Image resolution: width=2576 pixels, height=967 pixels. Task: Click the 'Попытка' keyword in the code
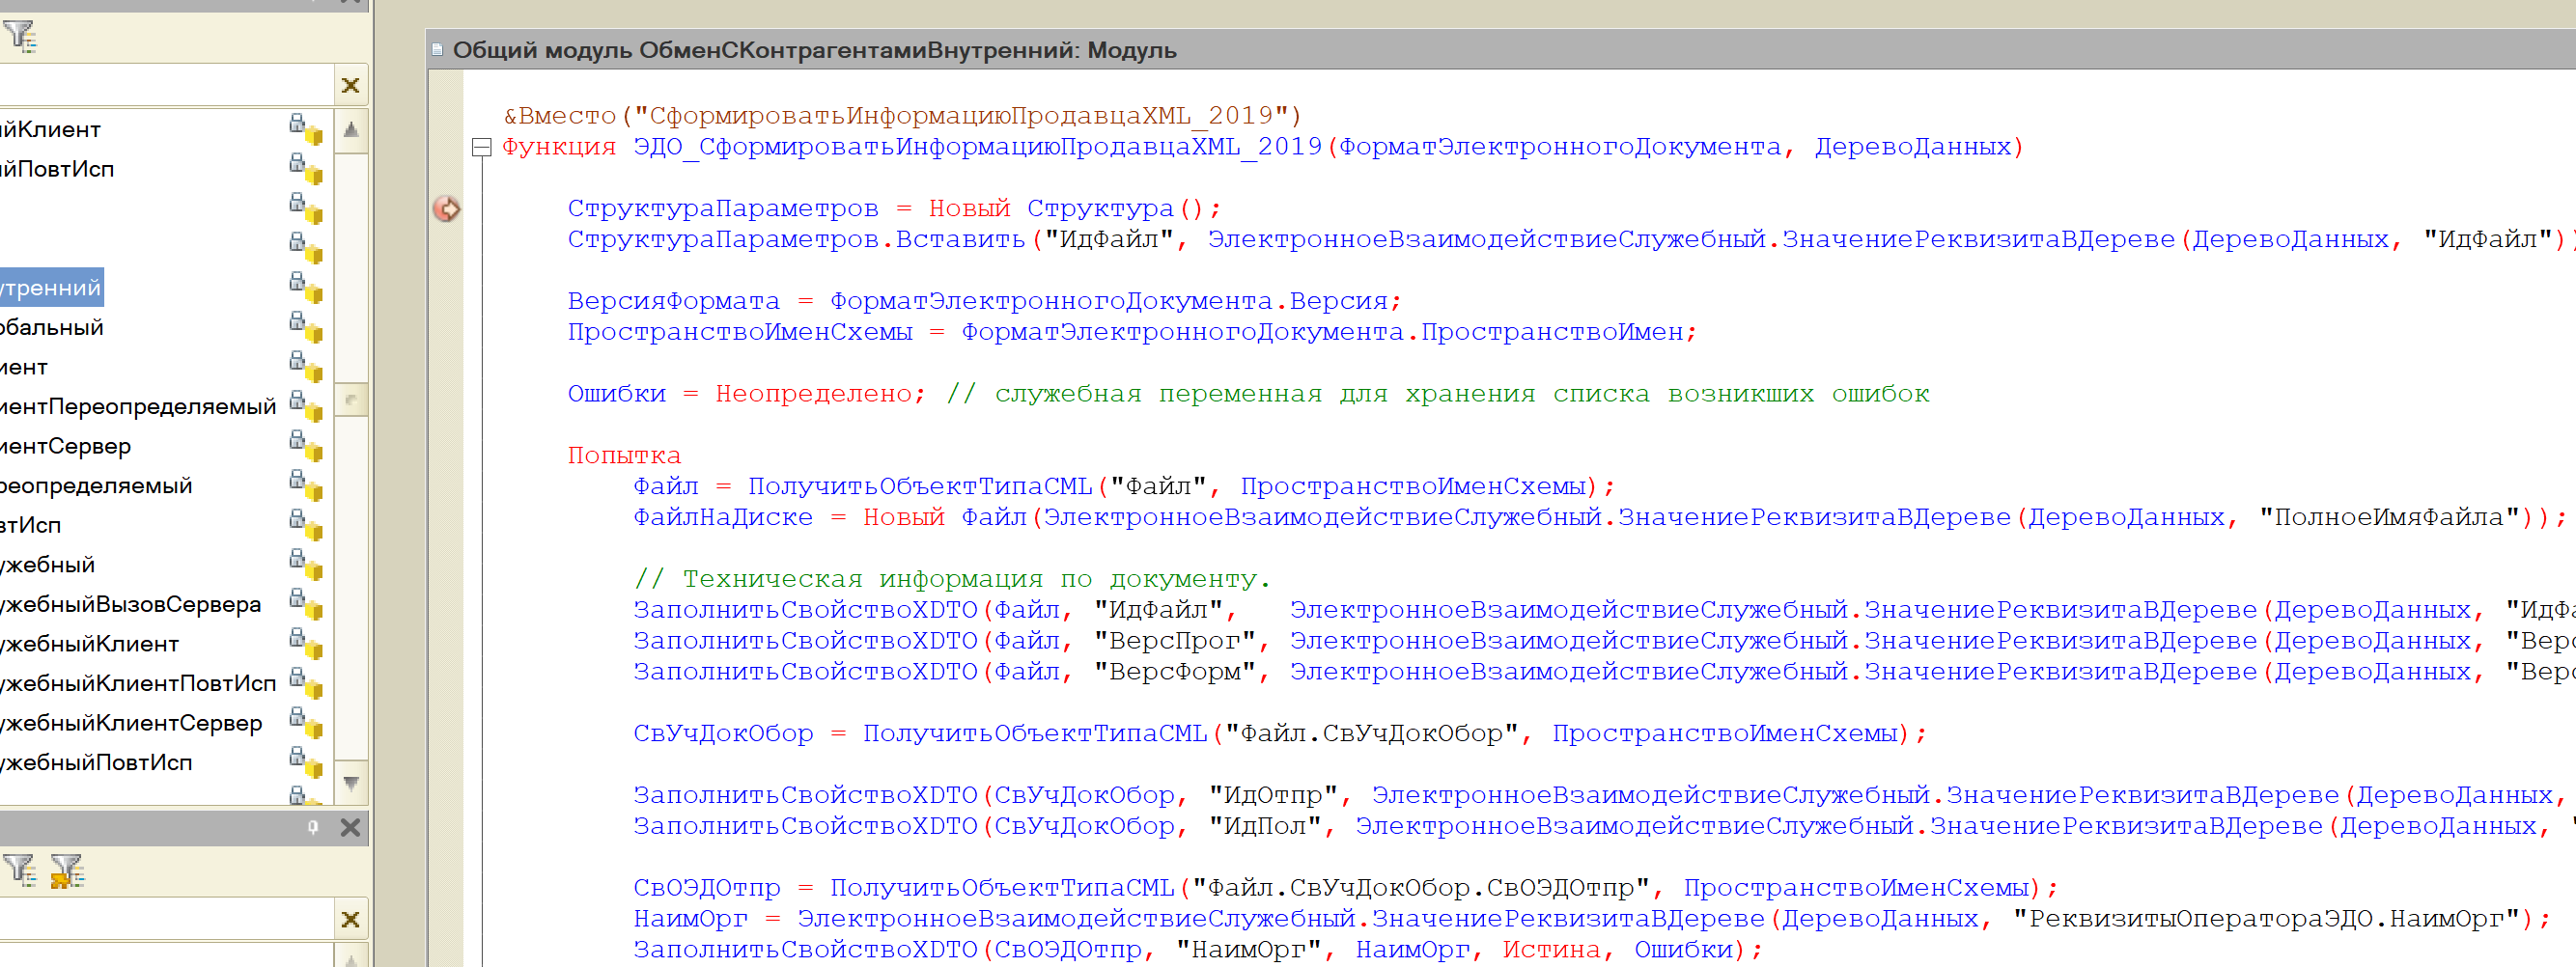pyautogui.click(x=624, y=456)
